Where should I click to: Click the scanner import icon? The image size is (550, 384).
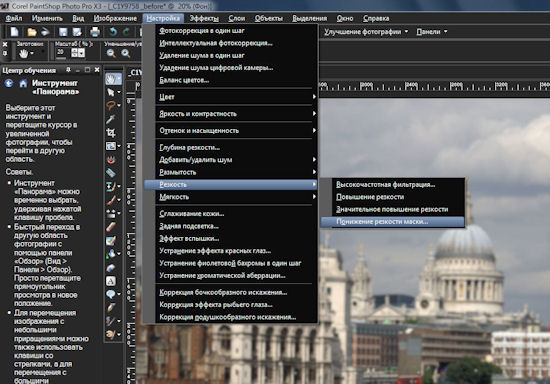point(46,32)
